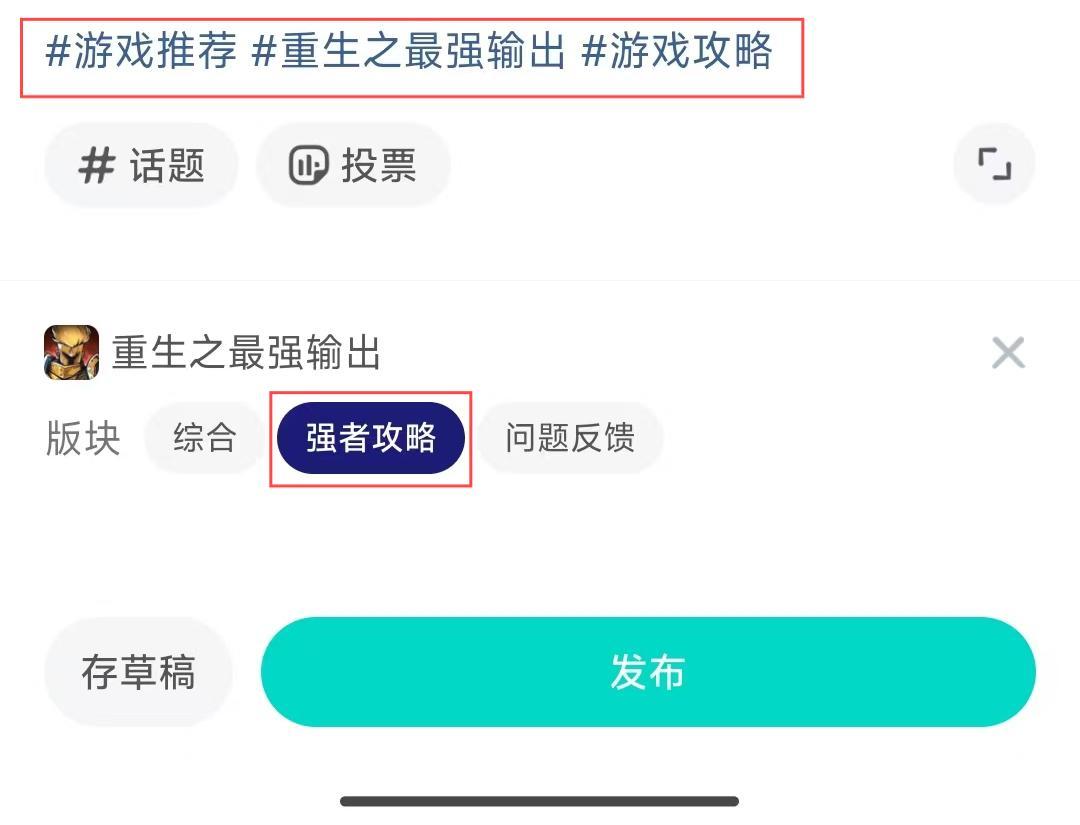Tap the poll icon in the 投票 button
The height and width of the screenshot is (825, 1080).
click(308, 165)
